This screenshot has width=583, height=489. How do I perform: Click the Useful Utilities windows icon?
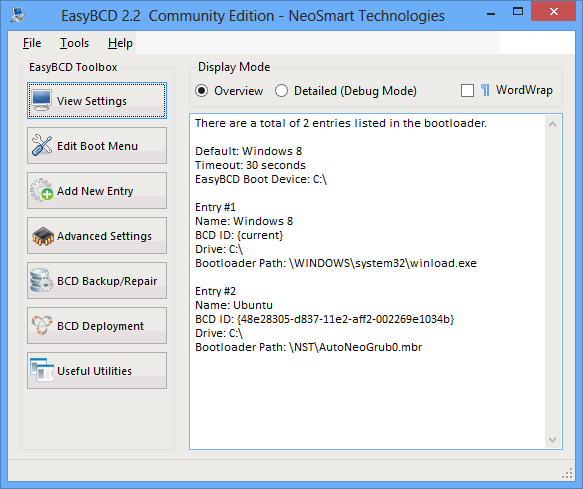click(42, 370)
